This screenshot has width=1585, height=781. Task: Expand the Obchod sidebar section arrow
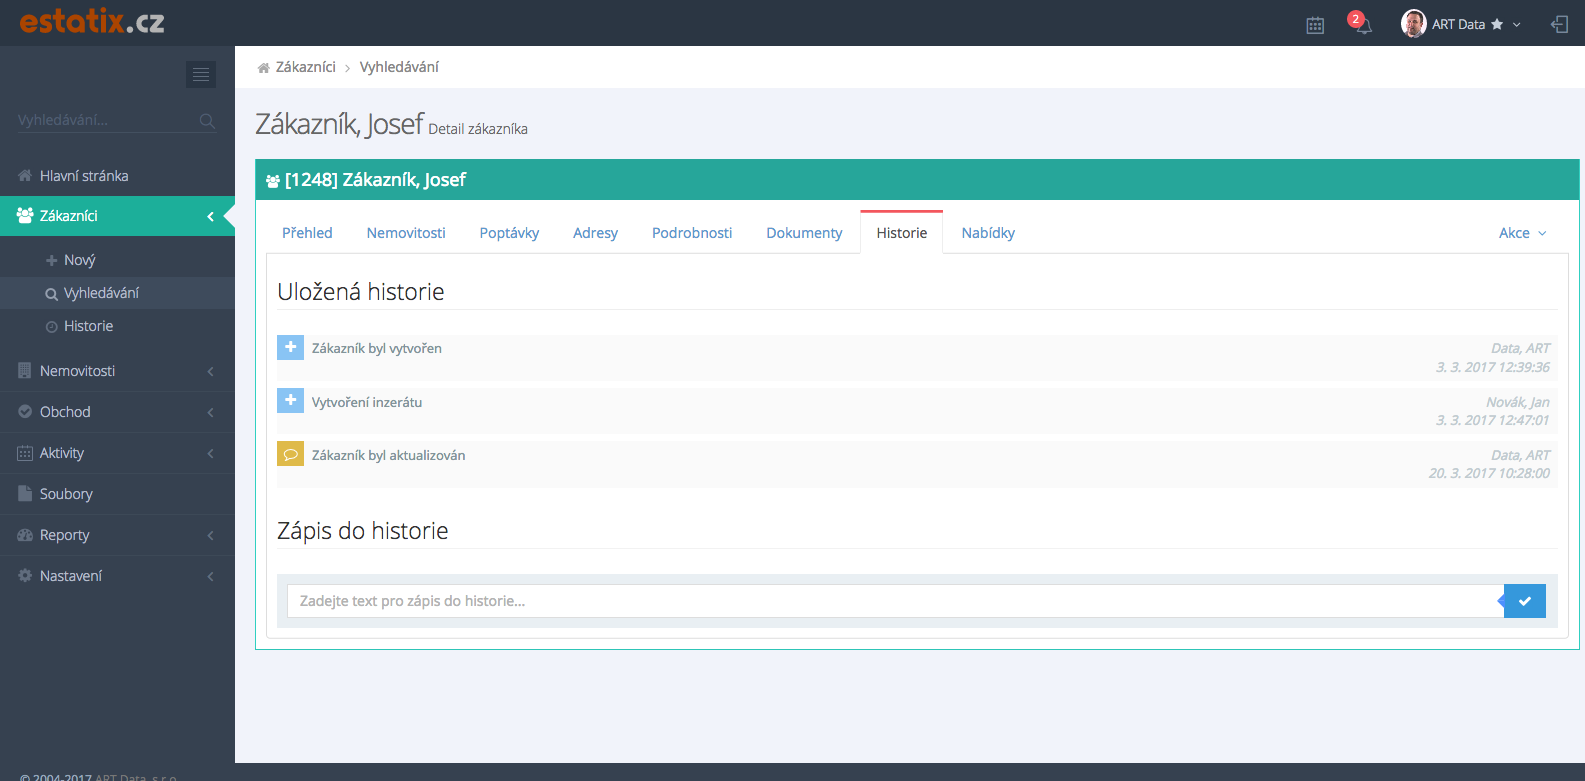(x=210, y=412)
